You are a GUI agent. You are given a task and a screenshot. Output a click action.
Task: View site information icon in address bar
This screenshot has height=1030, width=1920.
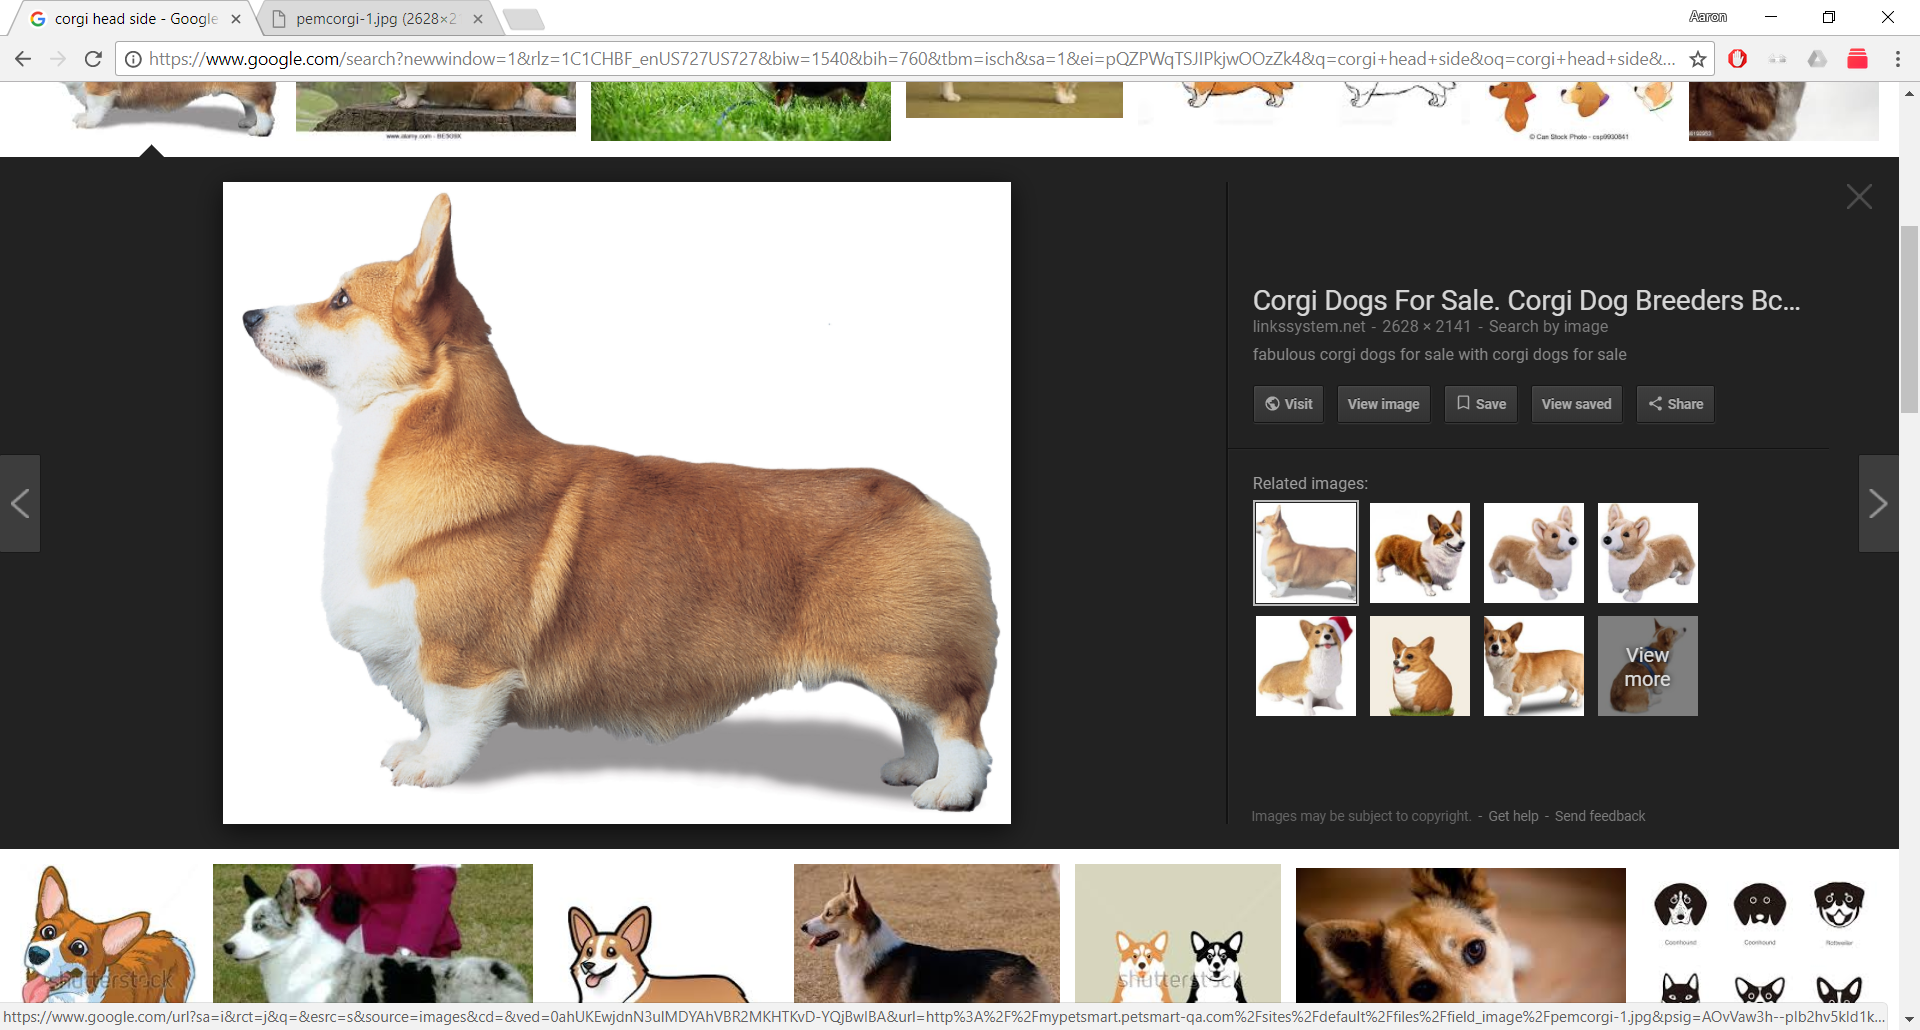(133, 59)
